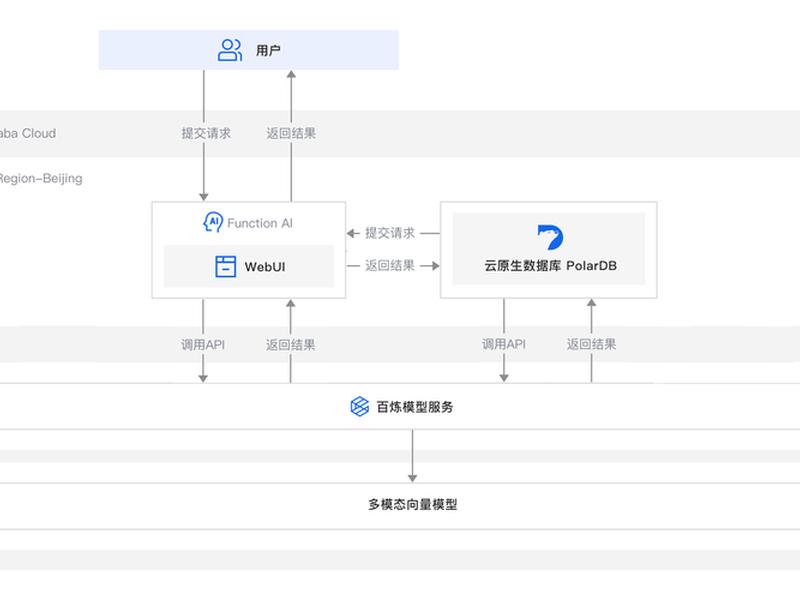Screen dimensions: 800x600
Task: Click 返回结果 label between WebUI and PolarDB
Action: (390, 265)
